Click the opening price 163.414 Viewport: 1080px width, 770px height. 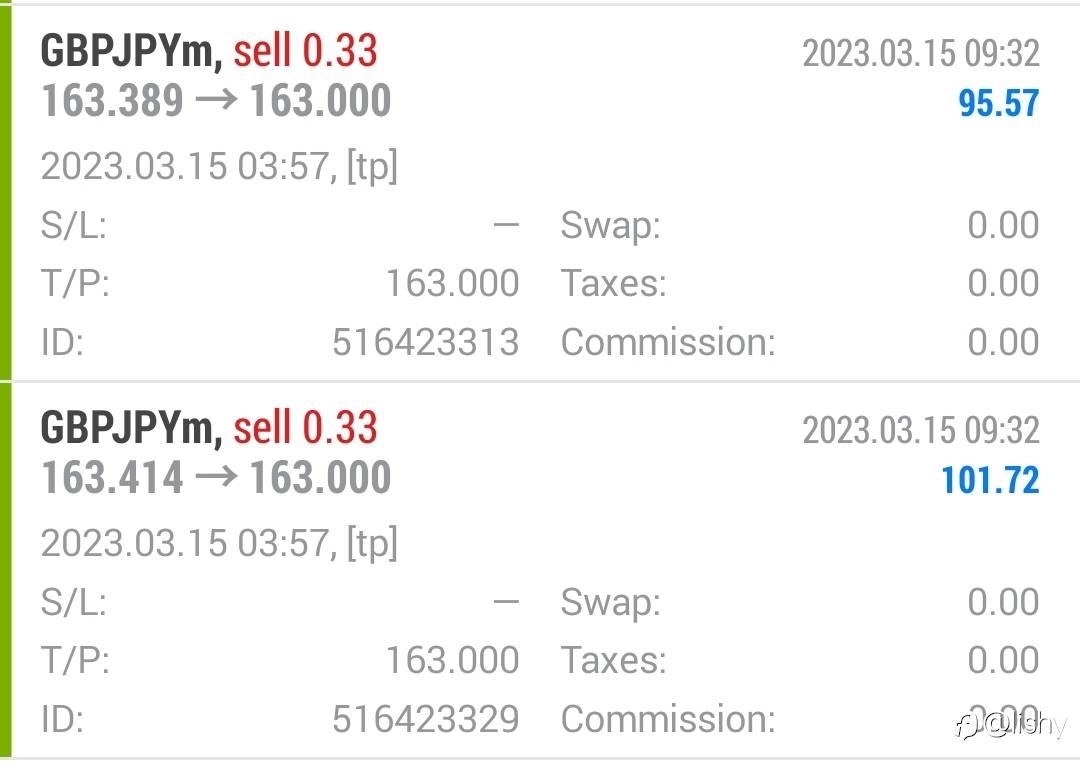point(112,478)
